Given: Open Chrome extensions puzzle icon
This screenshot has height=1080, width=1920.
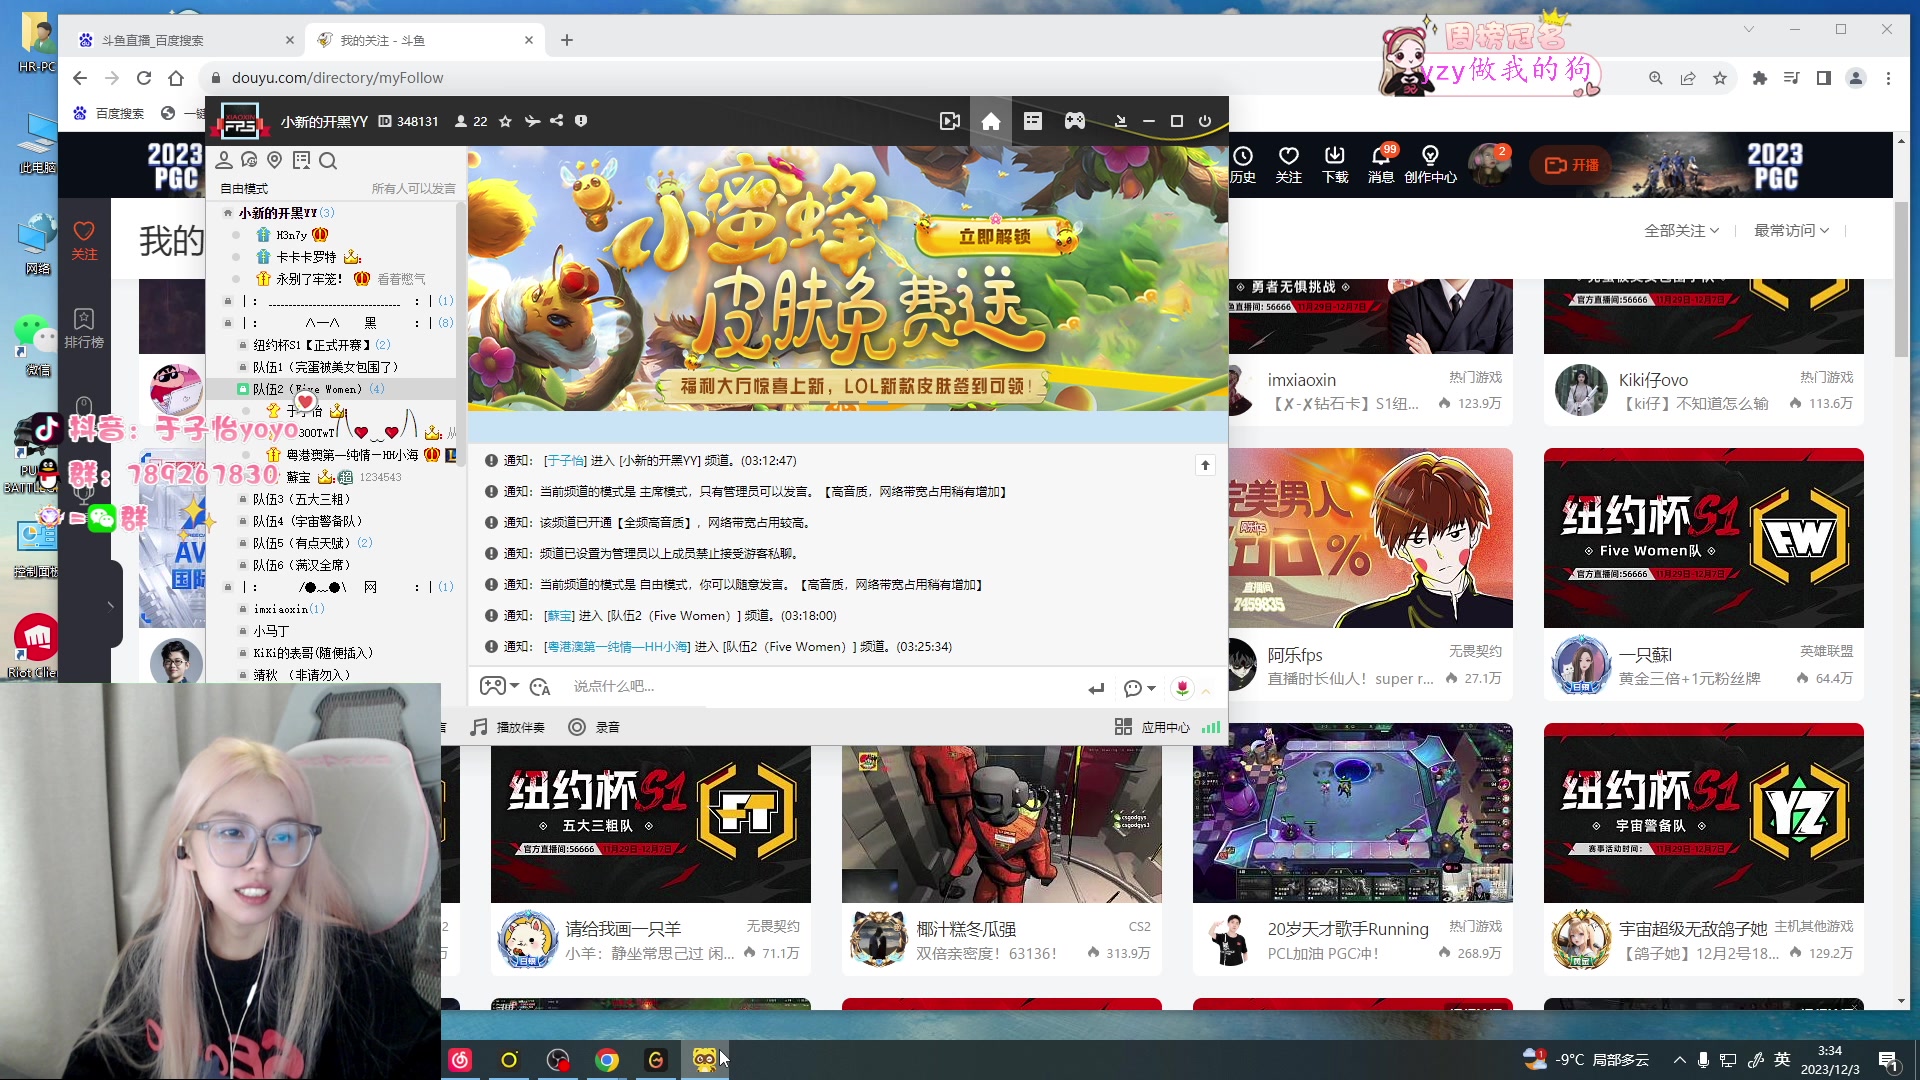Looking at the screenshot, I should click(x=1760, y=78).
